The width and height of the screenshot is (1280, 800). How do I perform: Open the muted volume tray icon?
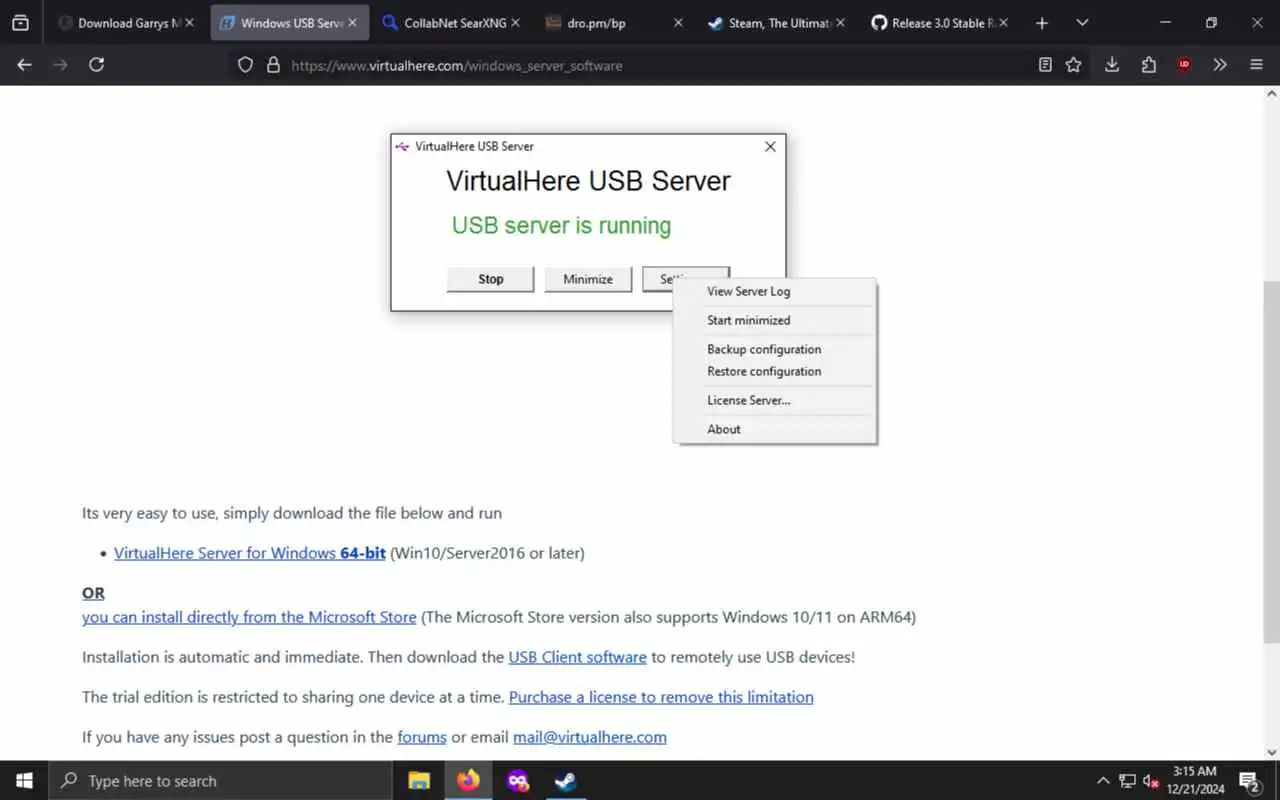[x=1151, y=781]
